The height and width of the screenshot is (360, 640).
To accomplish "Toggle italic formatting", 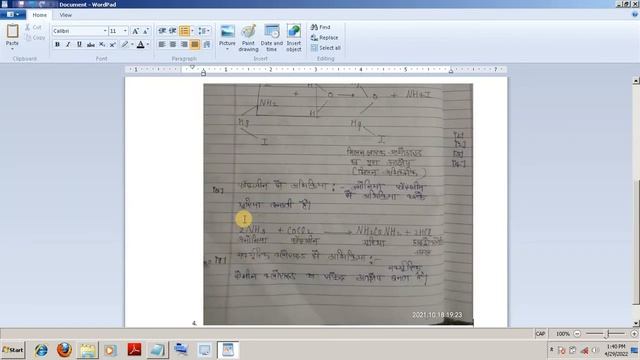I will tap(68, 44).
